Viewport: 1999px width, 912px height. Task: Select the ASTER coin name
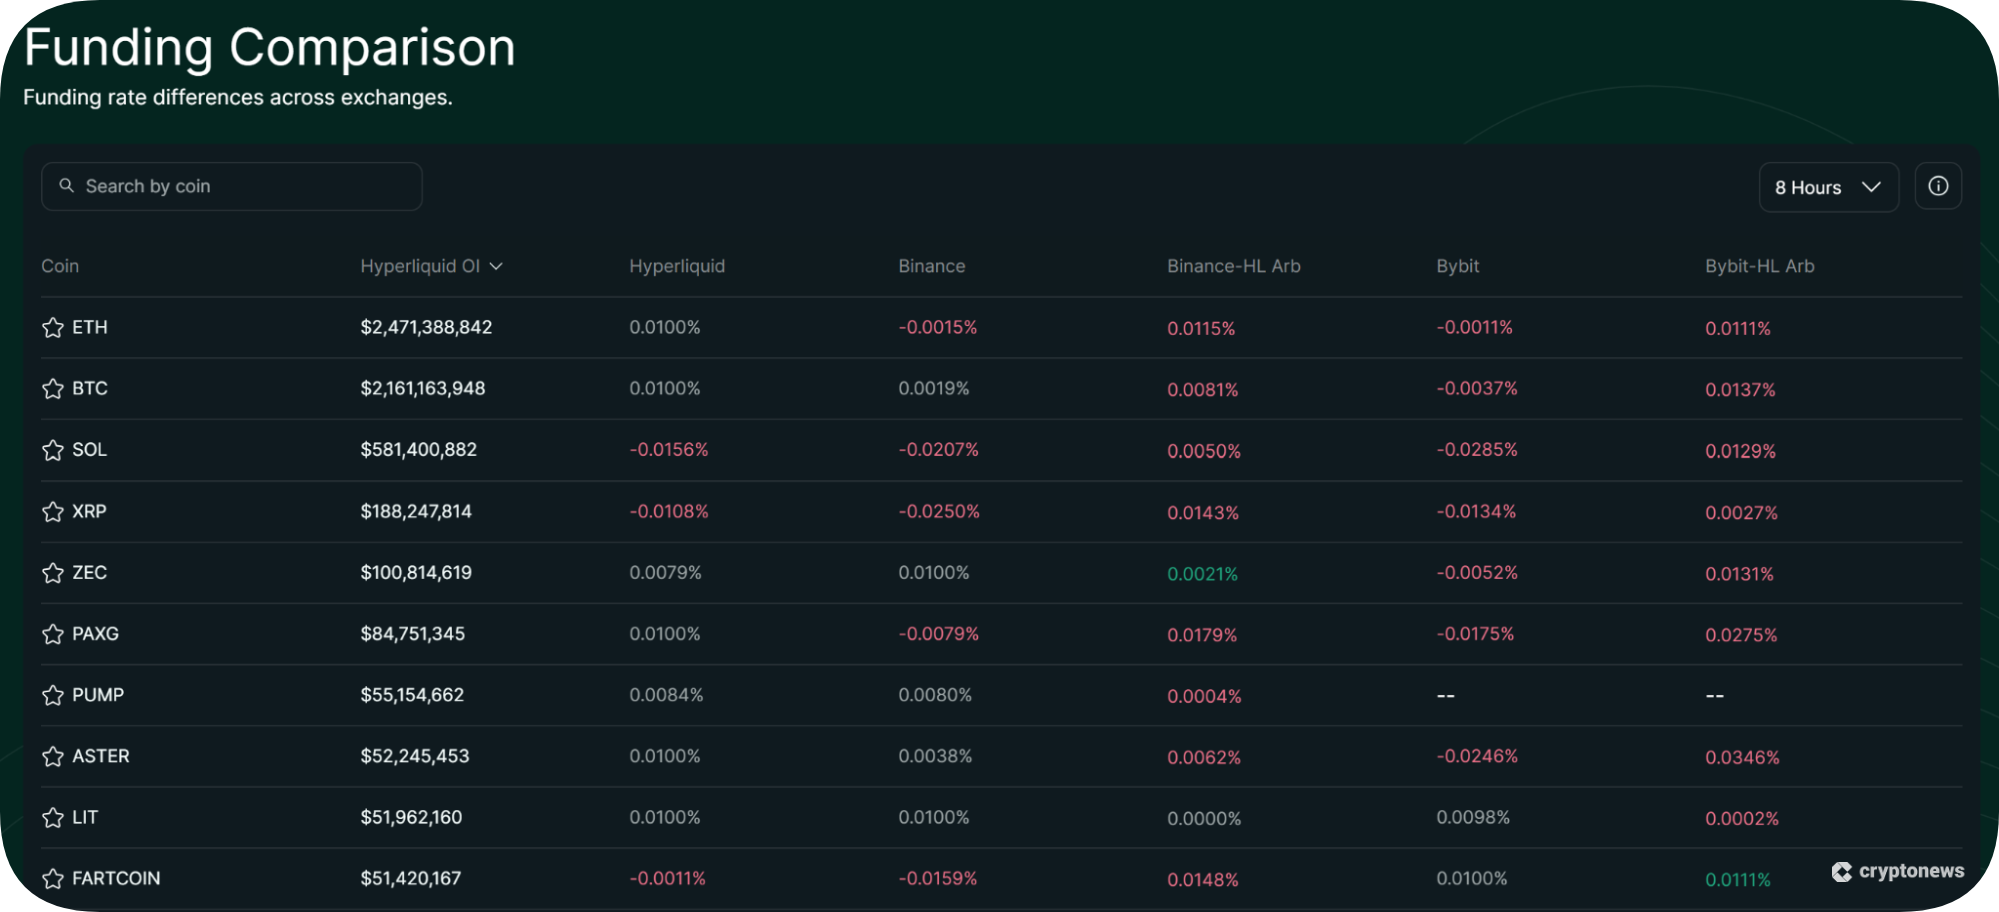tap(101, 756)
